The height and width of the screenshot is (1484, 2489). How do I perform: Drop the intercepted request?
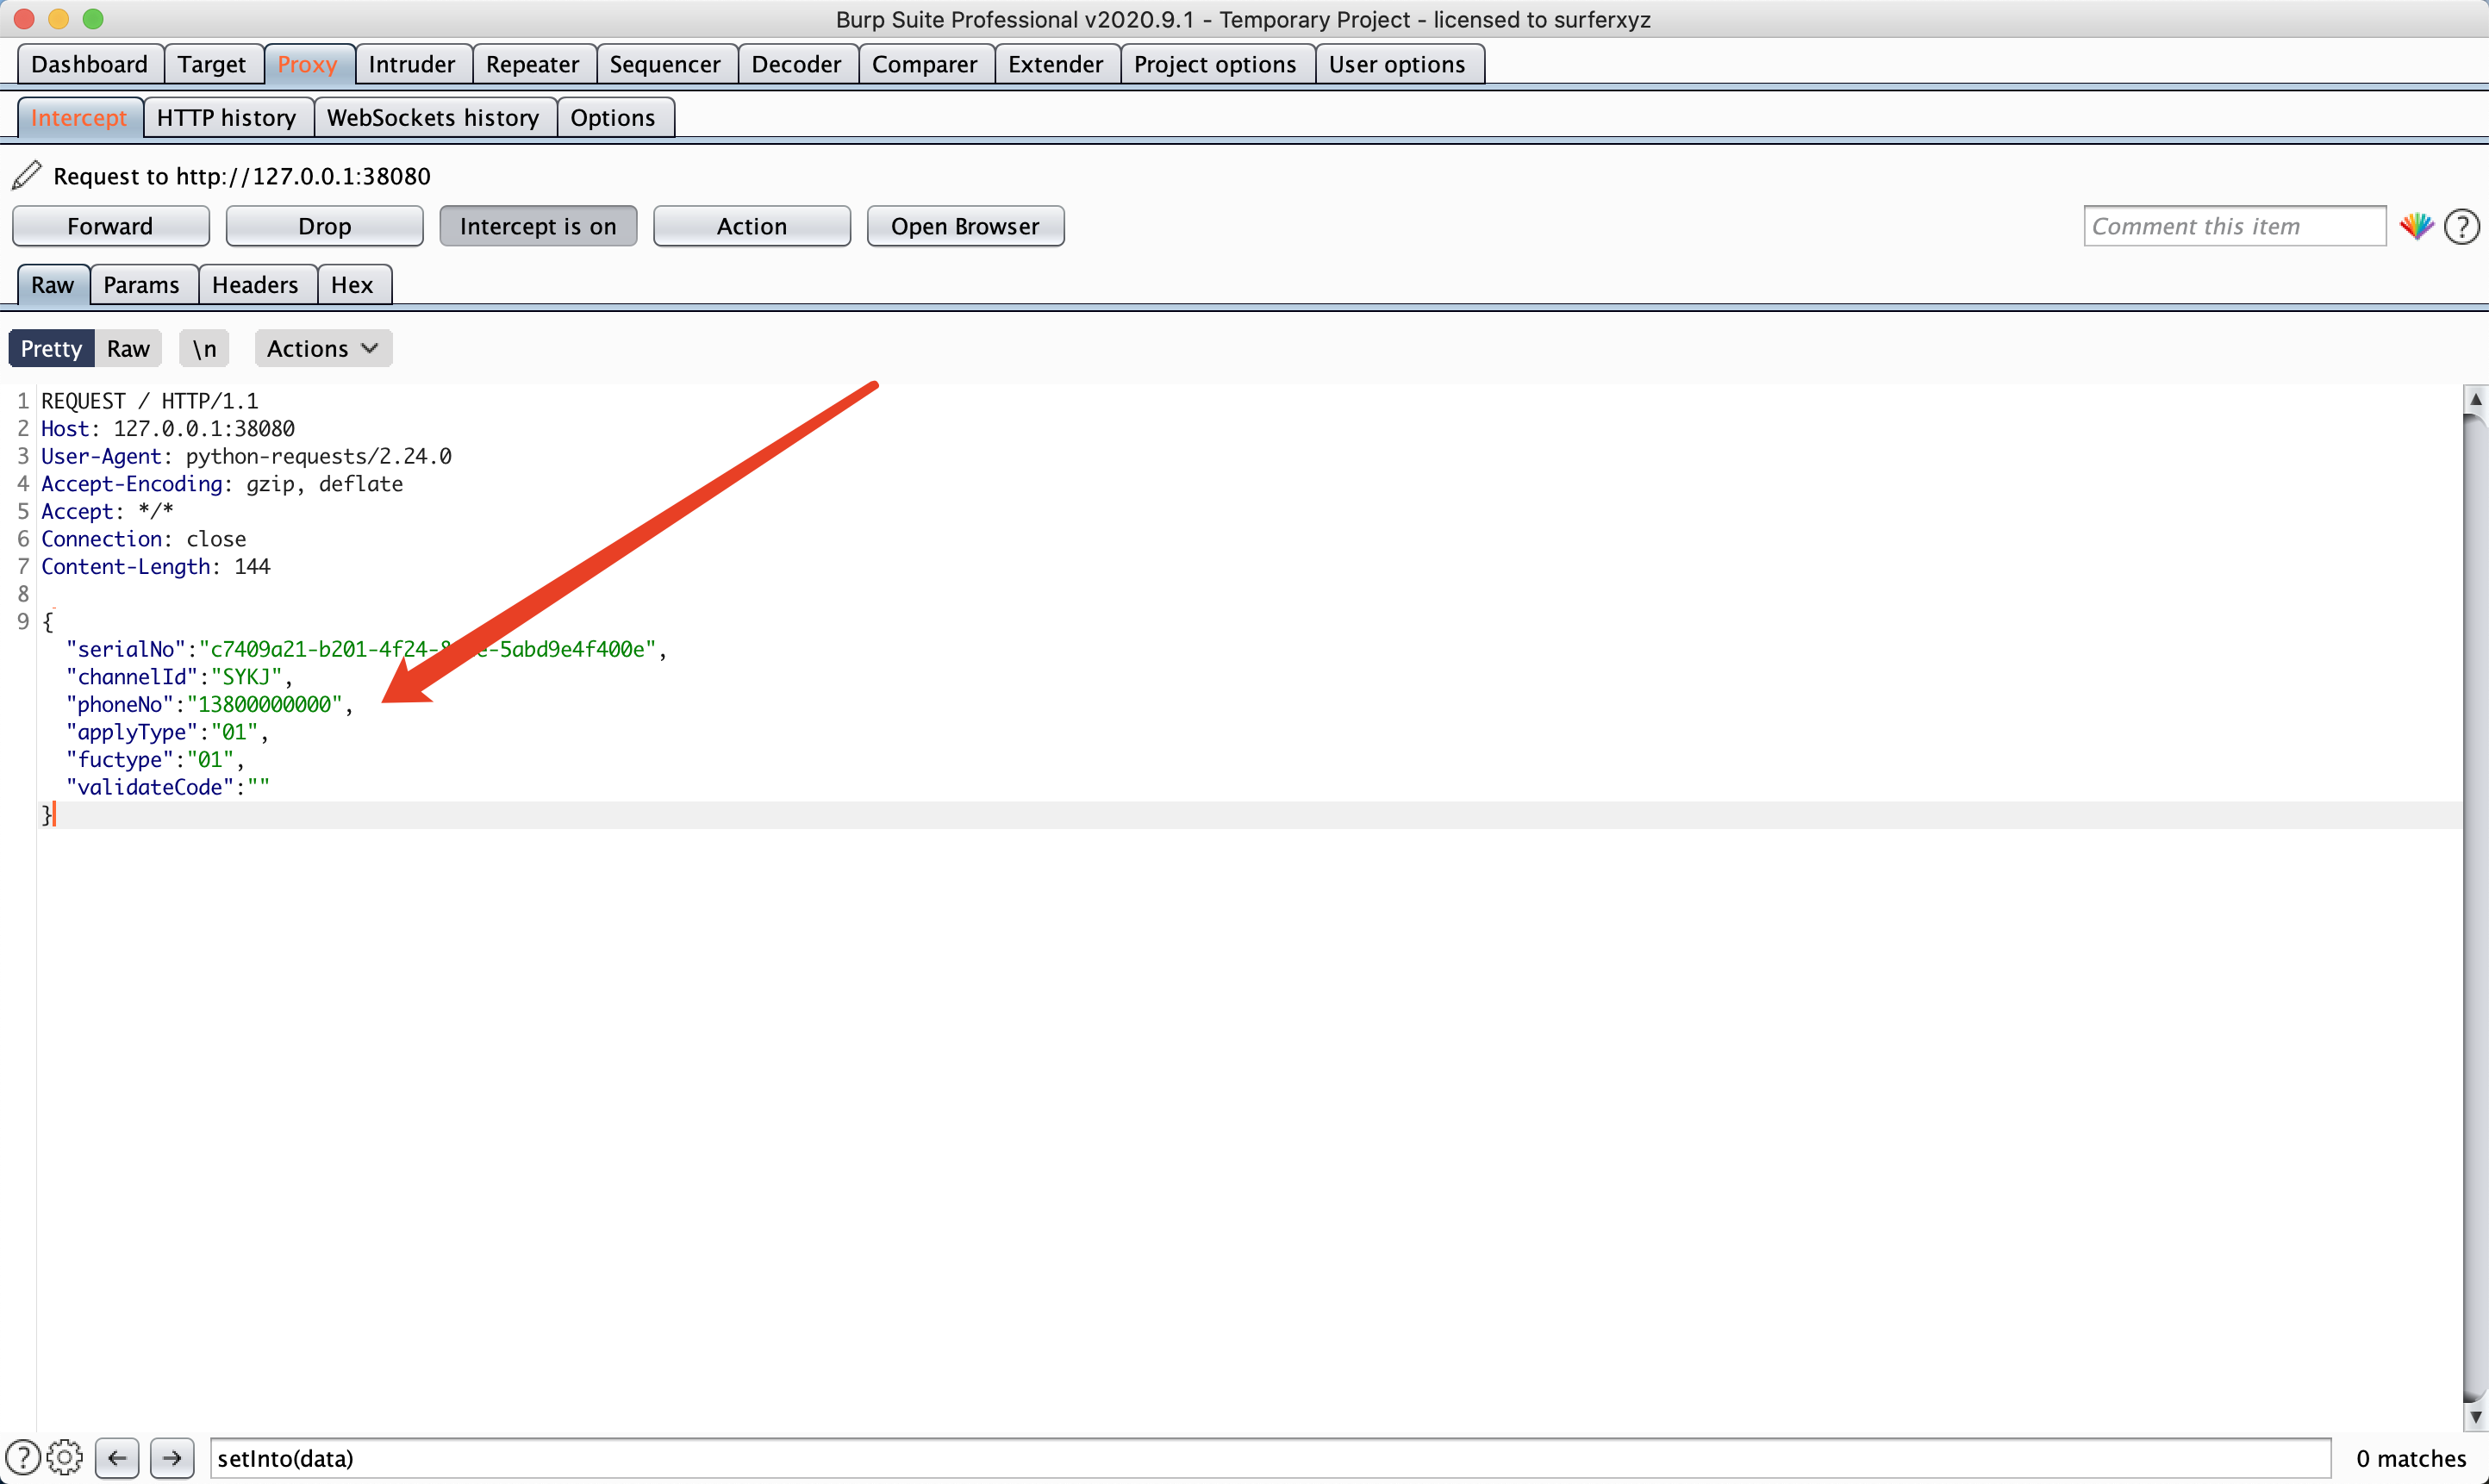(x=324, y=226)
